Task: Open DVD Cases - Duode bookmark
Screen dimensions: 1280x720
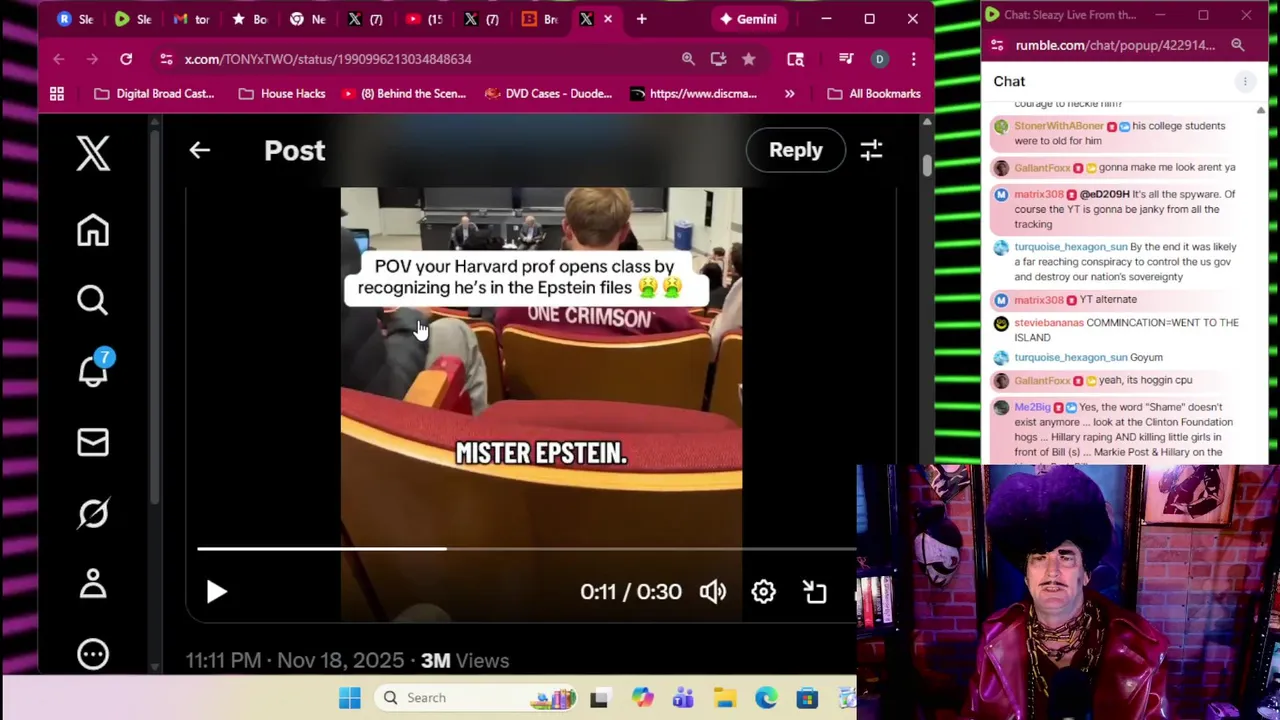Action: click(548, 94)
